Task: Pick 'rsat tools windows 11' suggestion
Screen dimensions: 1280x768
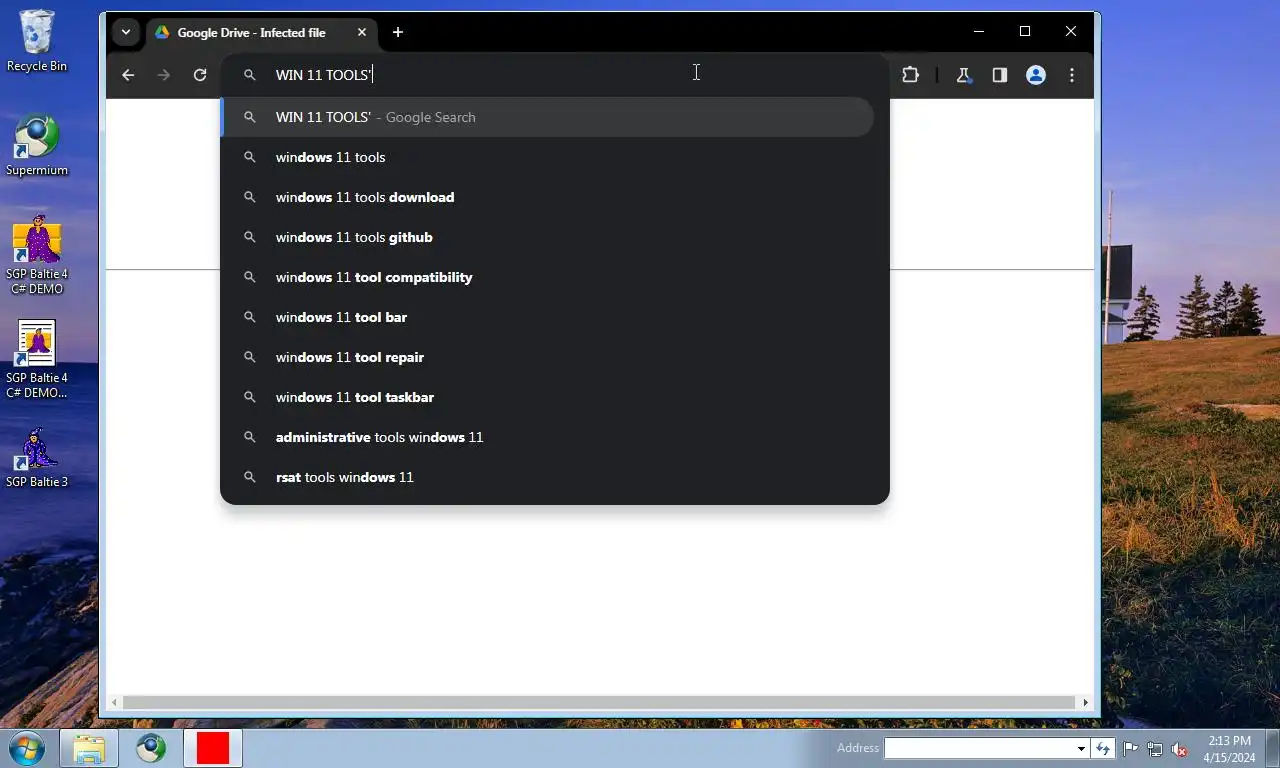Action: [x=547, y=477]
